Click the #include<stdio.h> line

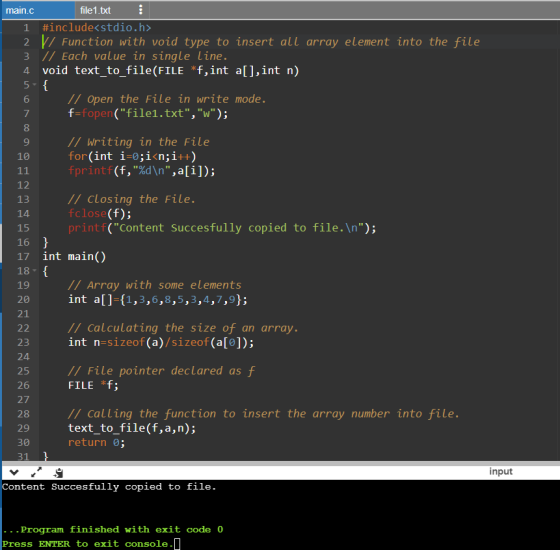(96, 28)
